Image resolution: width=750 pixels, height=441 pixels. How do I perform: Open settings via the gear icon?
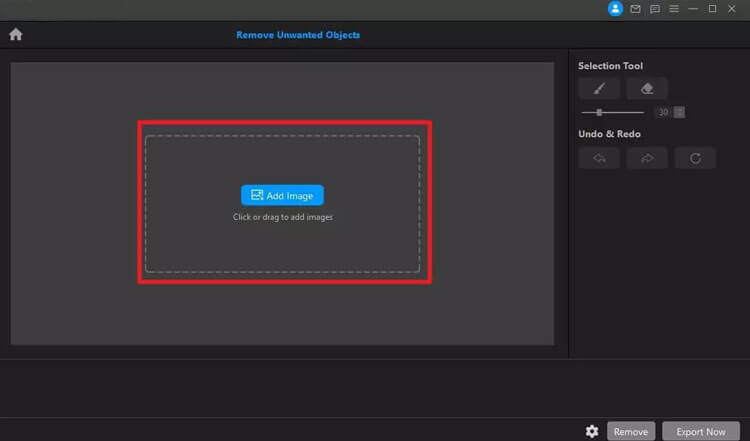pyautogui.click(x=592, y=431)
